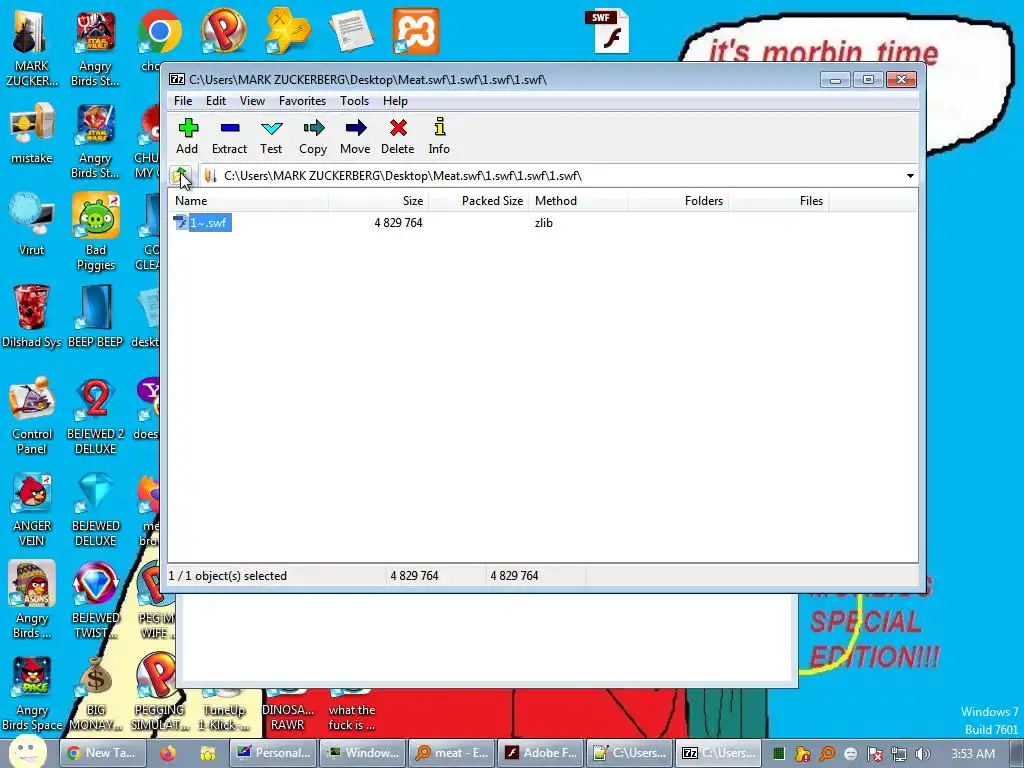Viewport: 1024px width, 768px height.
Task: Launch BEJEWED DELUXE desktop shortcut
Action: 95,508
